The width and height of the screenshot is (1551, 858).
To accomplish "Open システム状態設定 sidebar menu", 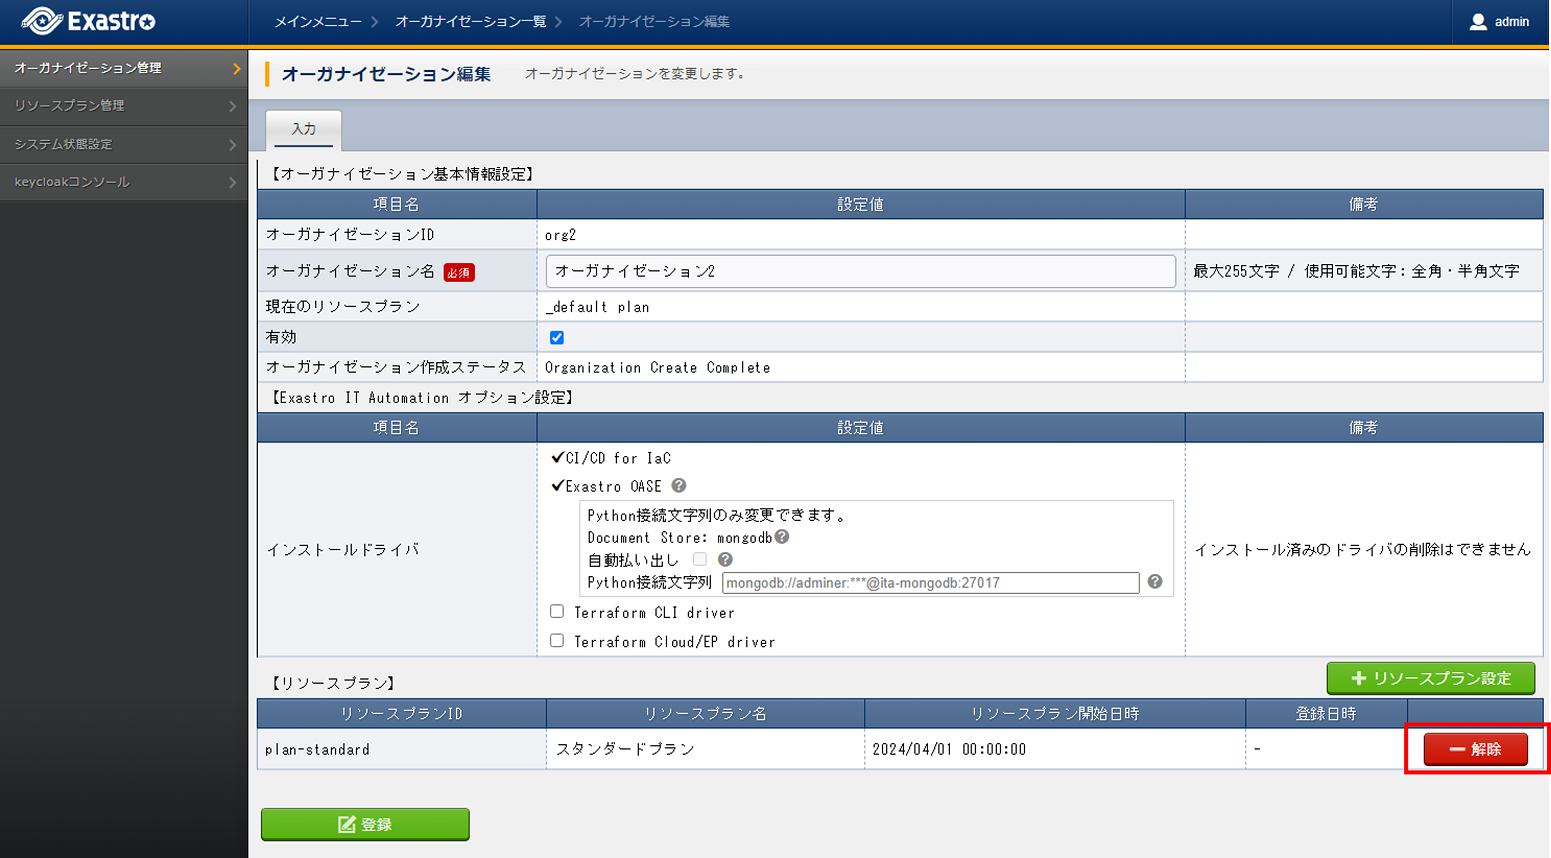I will [x=124, y=144].
